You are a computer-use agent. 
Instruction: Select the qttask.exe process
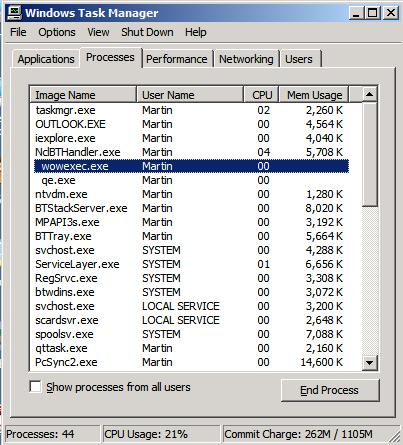[192, 348]
